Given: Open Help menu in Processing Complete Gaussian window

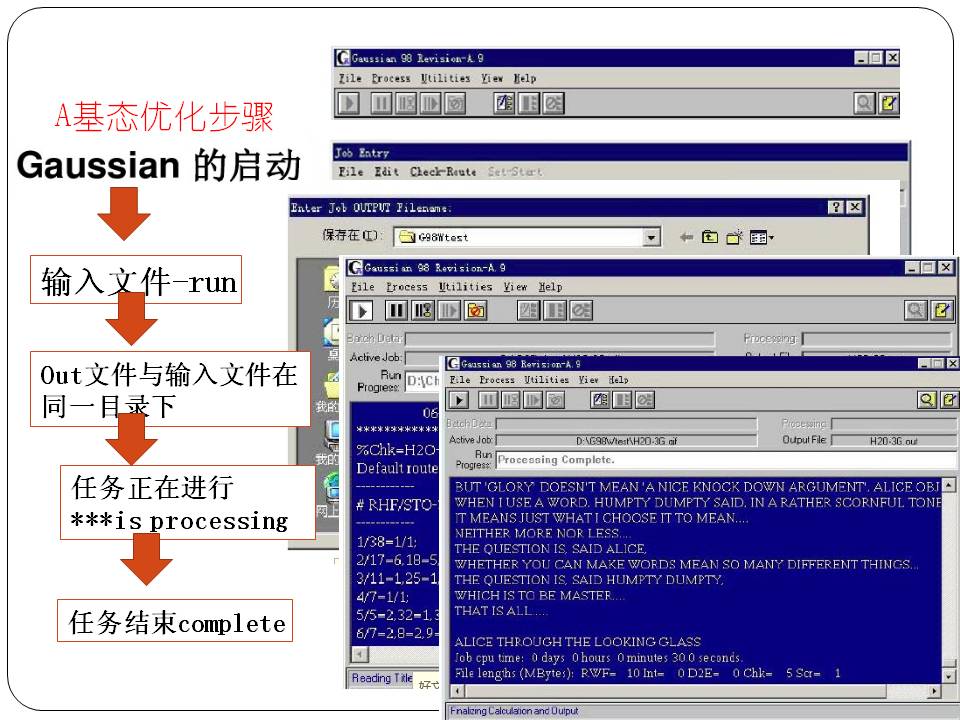Looking at the screenshot, I should [618, 380].
